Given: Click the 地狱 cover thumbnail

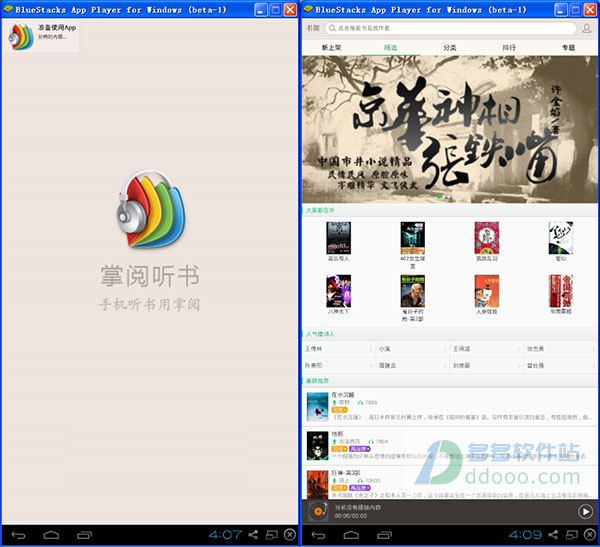Looking at the screenshot, I should [317, 446].
